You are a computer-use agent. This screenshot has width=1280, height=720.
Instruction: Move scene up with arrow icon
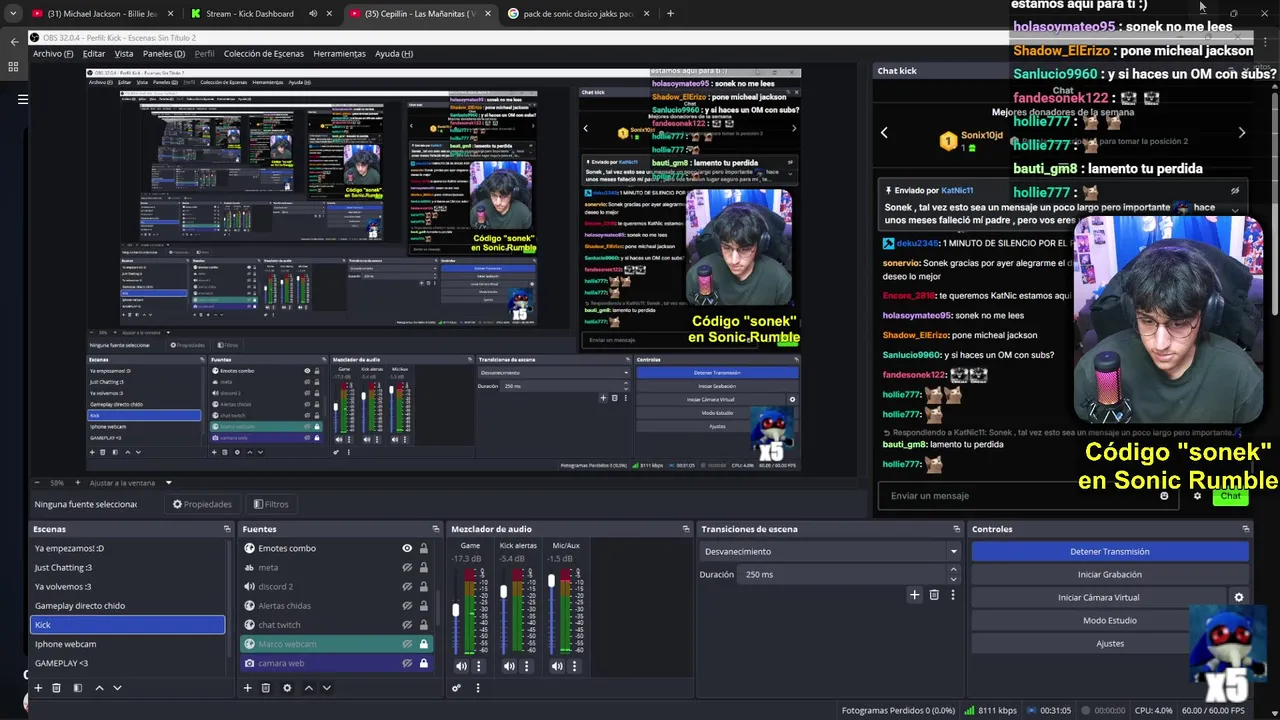coord(99,688)
